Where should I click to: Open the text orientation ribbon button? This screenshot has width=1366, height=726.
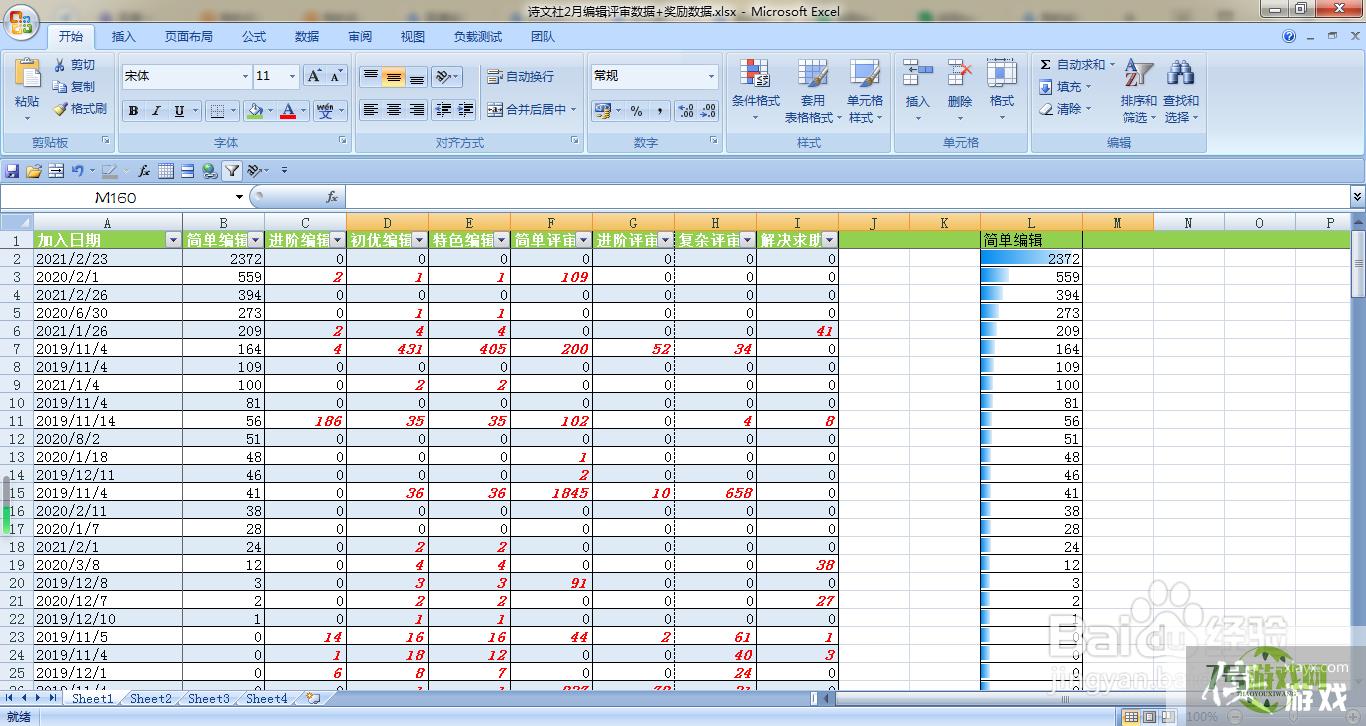[x=447, y=77]
